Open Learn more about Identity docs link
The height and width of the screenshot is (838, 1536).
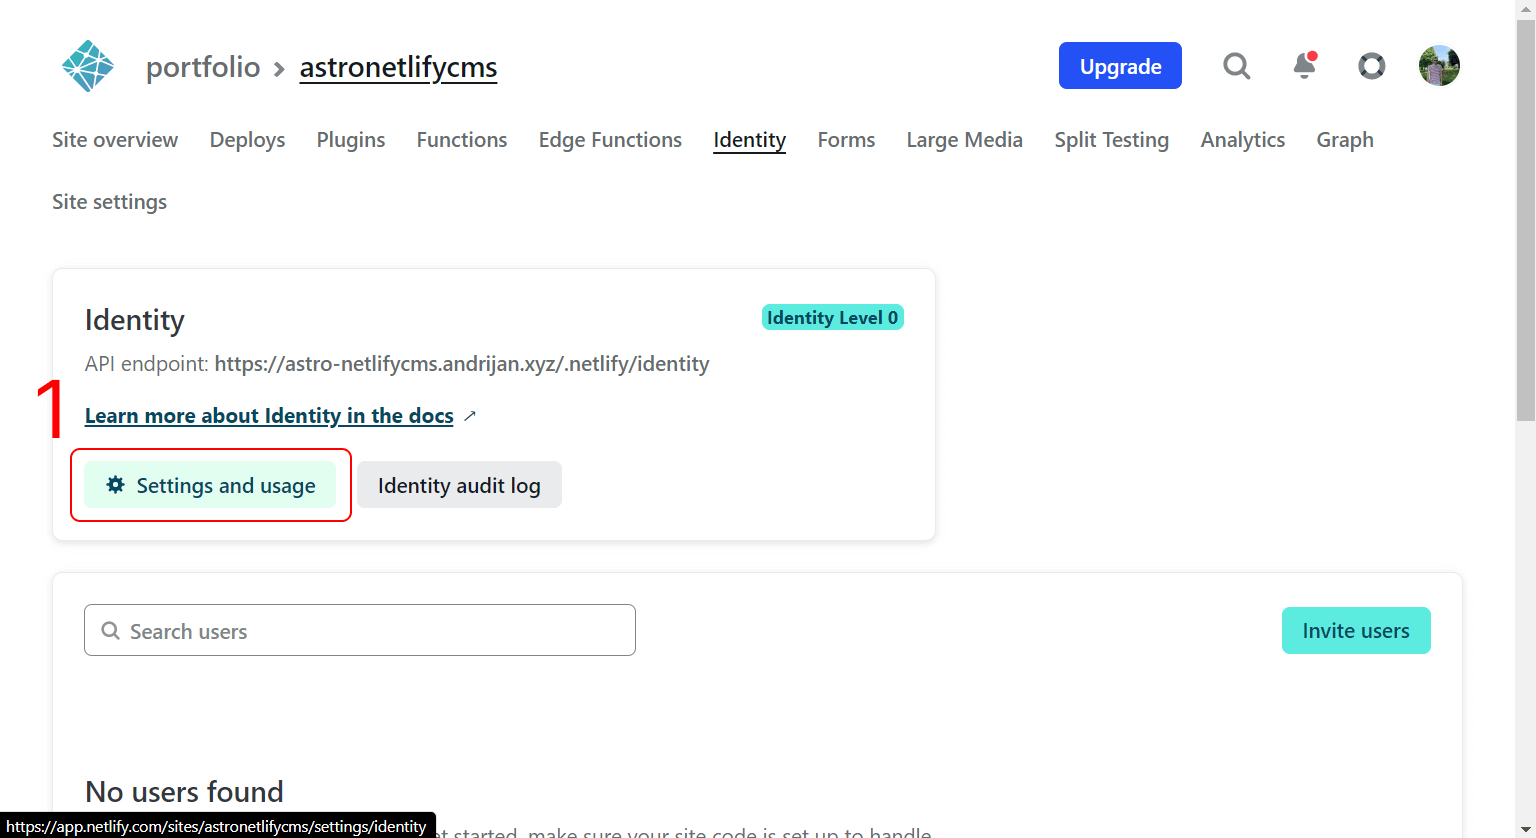tap(269, 416)
